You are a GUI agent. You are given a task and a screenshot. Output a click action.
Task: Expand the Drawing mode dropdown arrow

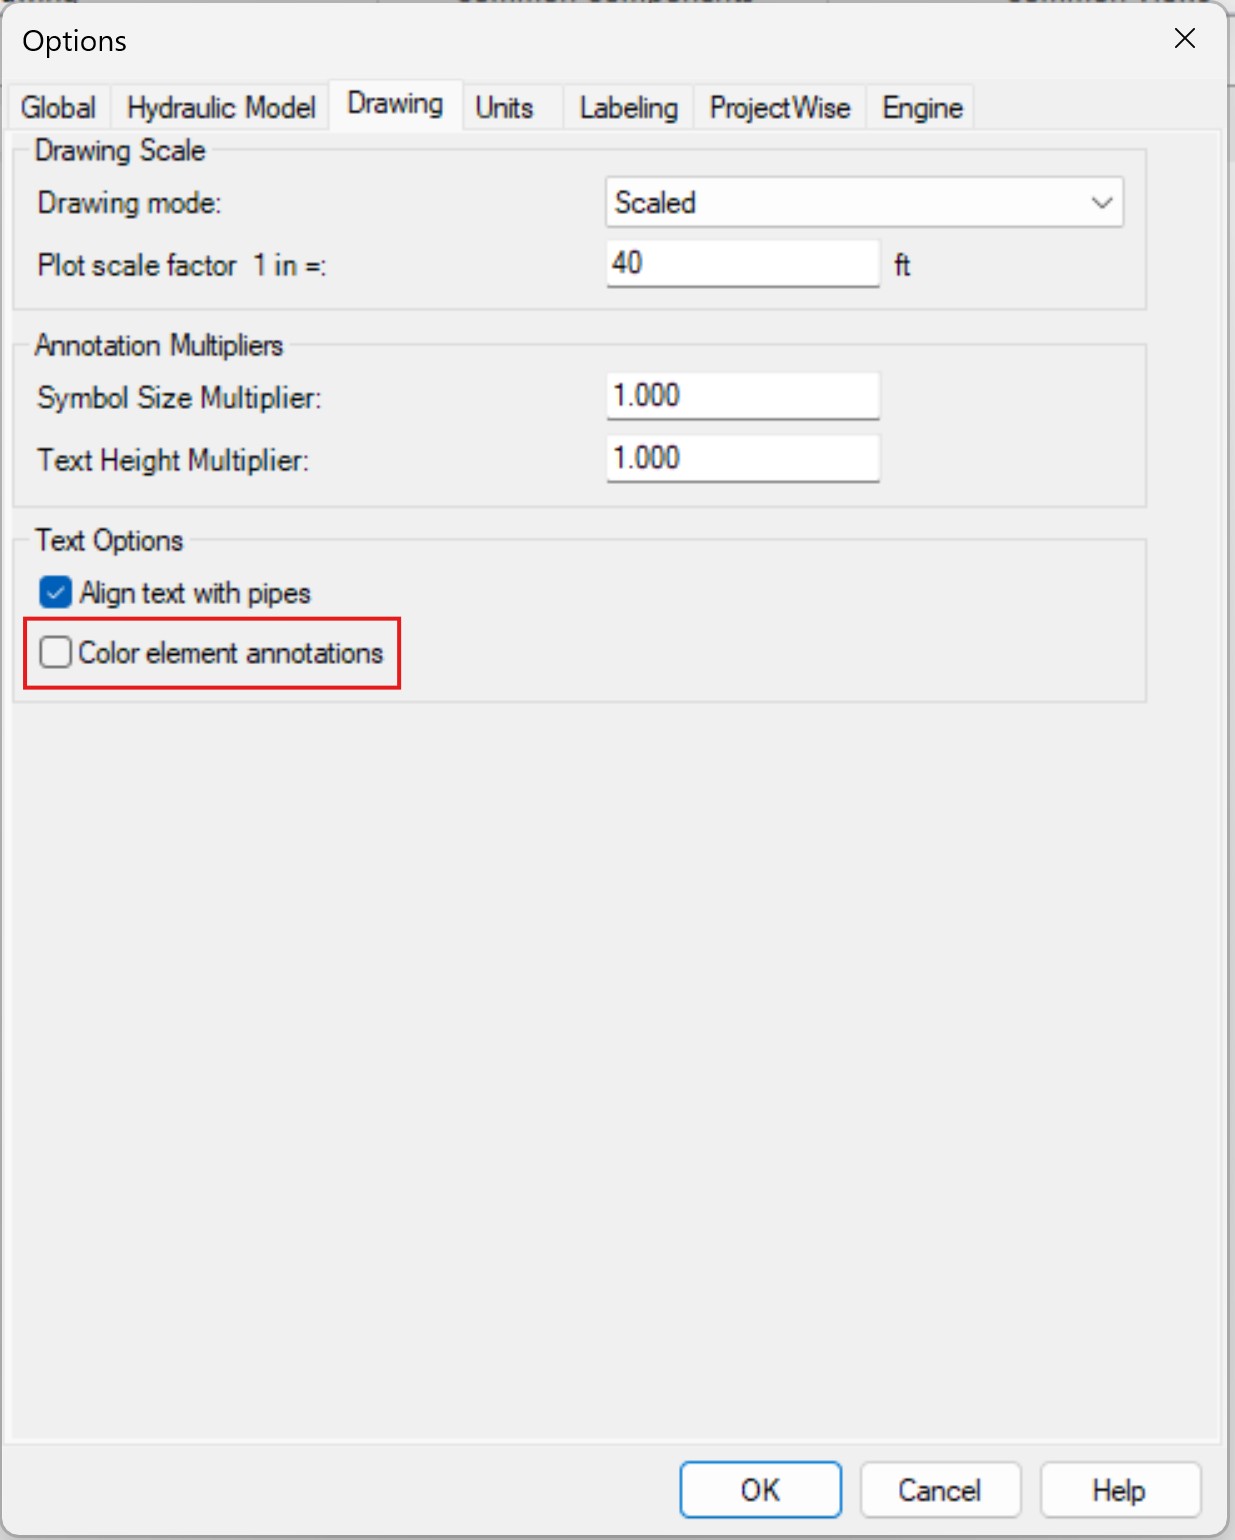tap(1102, 203)
